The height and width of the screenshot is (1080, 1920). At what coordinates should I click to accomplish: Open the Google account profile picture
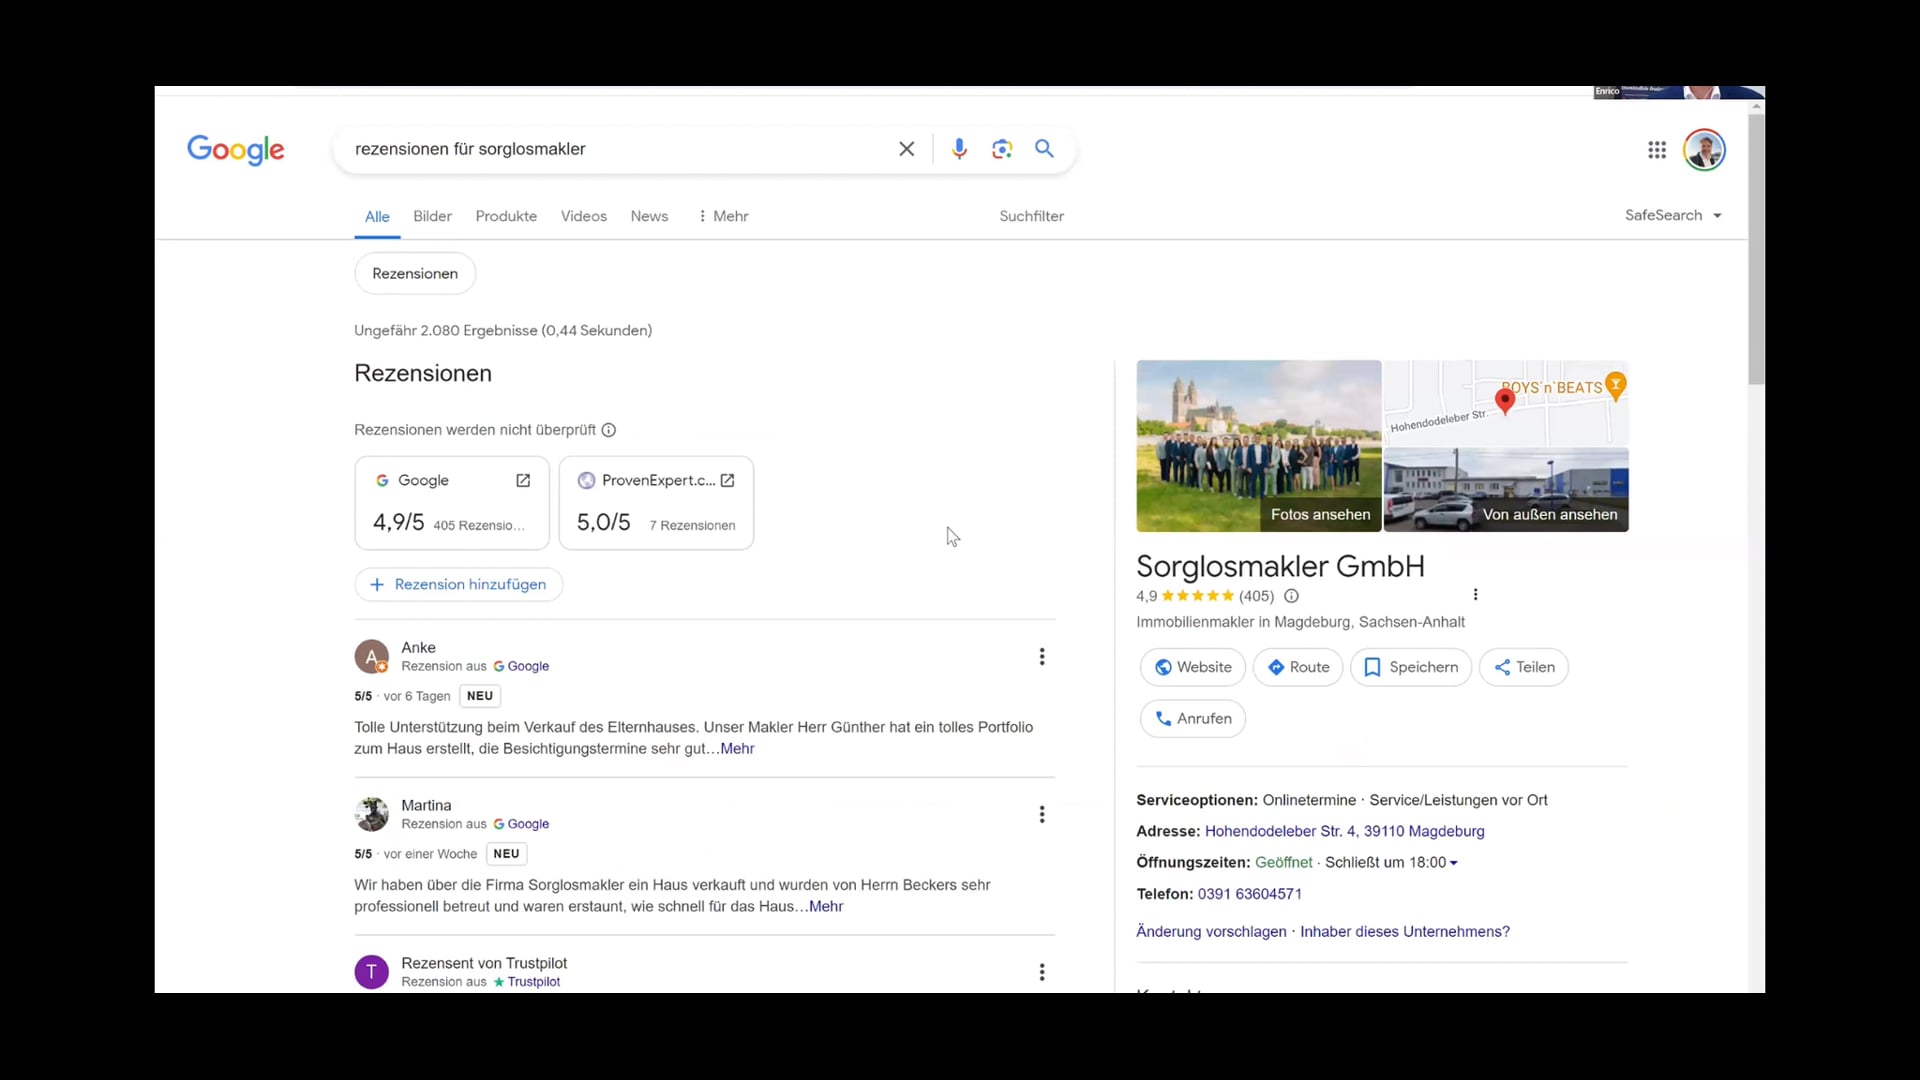click(1704, 150)
